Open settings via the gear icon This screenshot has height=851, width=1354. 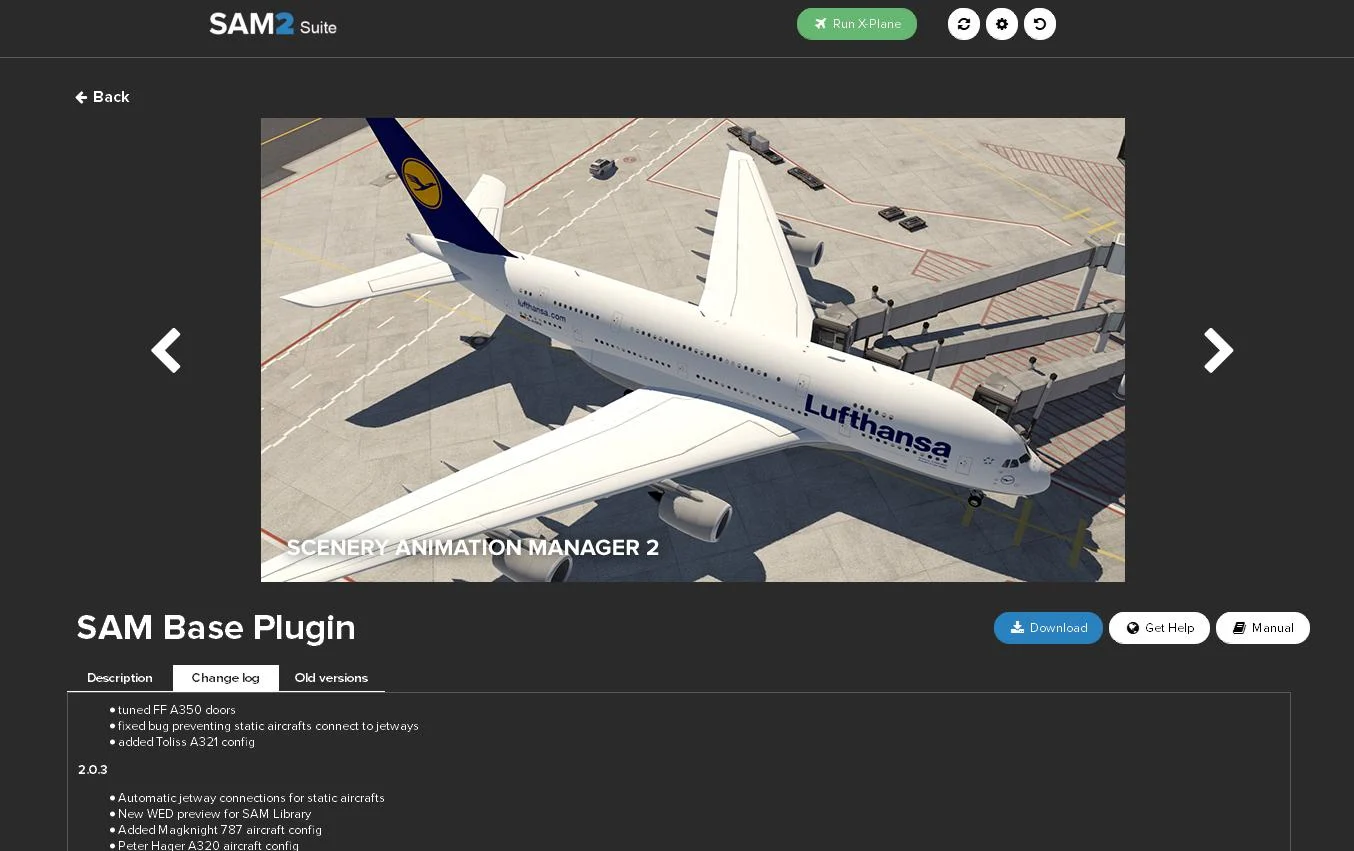click(x=1002, y=24)
